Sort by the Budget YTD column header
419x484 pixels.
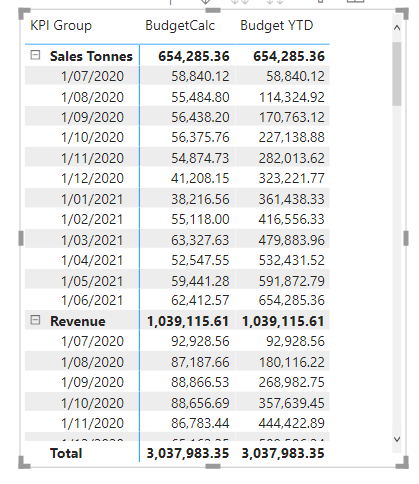pyautogui.click(x=277, y=26)
